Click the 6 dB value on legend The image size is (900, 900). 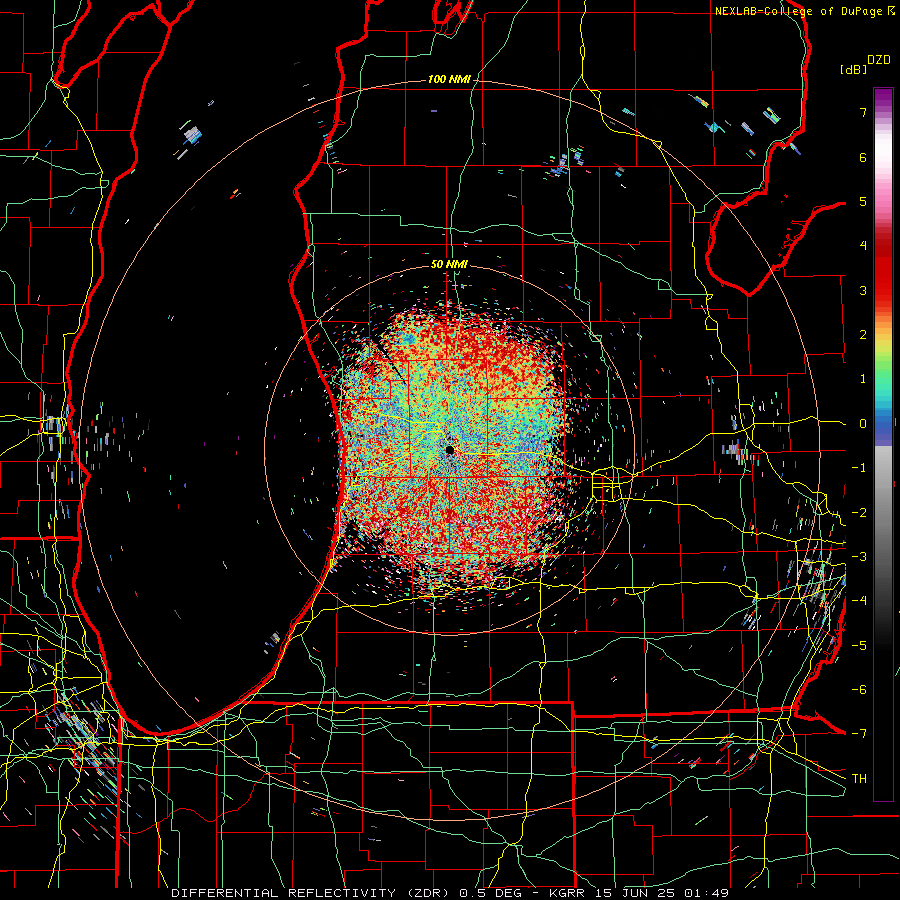click(863, 157)
